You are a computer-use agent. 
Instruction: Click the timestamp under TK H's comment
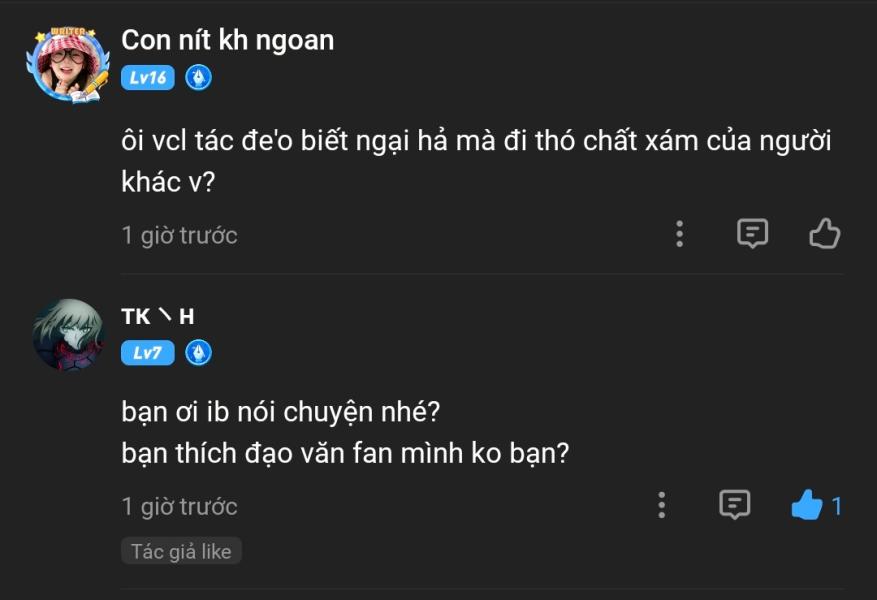[x=180, y=507]
